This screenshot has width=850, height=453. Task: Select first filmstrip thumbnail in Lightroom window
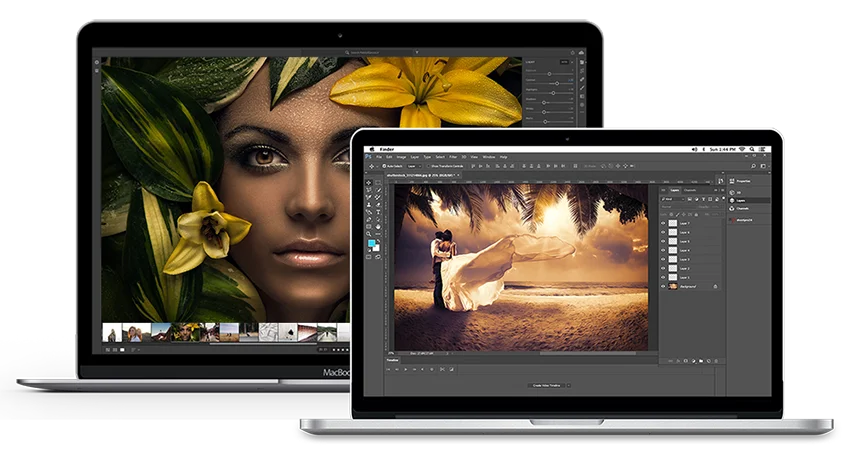(x=112, y=333)
